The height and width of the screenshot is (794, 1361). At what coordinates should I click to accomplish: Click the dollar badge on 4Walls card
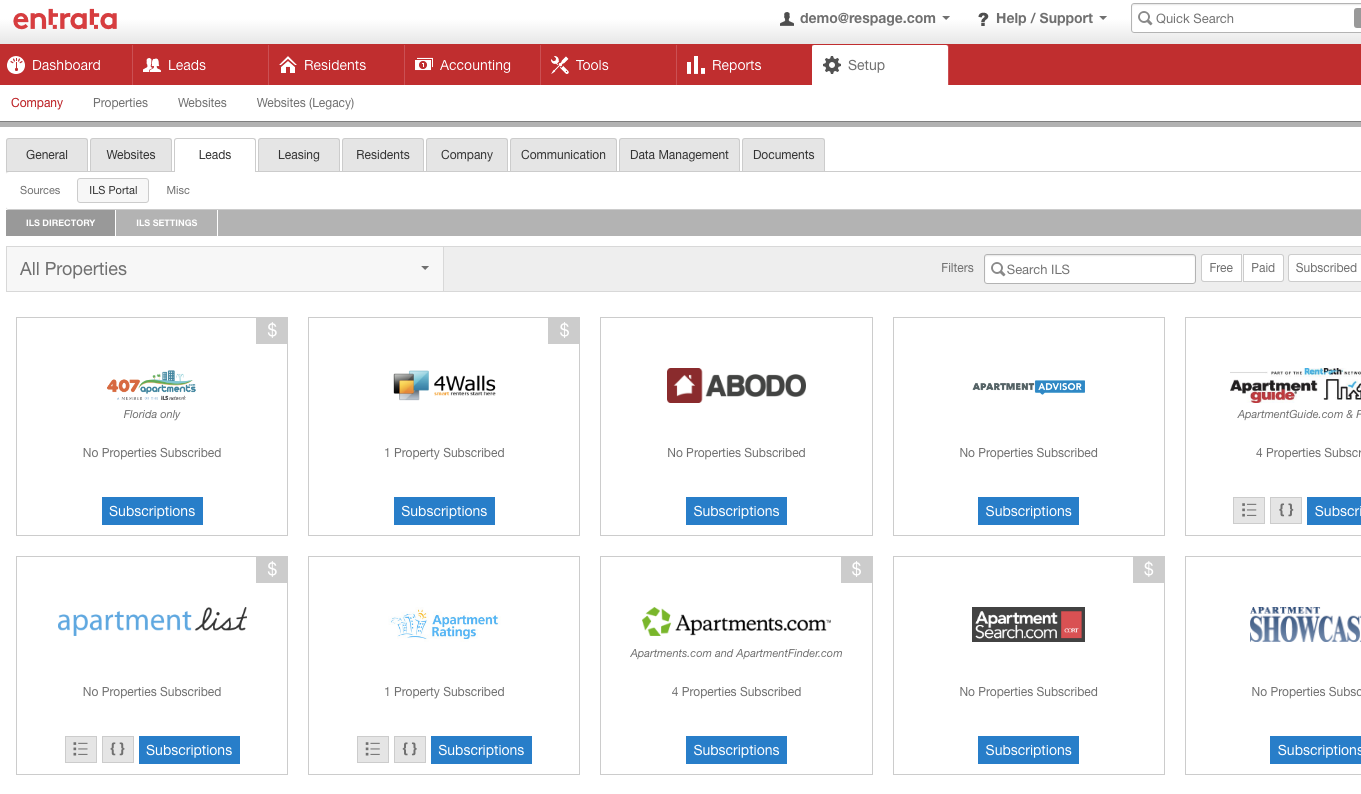(x=564, y=331)
